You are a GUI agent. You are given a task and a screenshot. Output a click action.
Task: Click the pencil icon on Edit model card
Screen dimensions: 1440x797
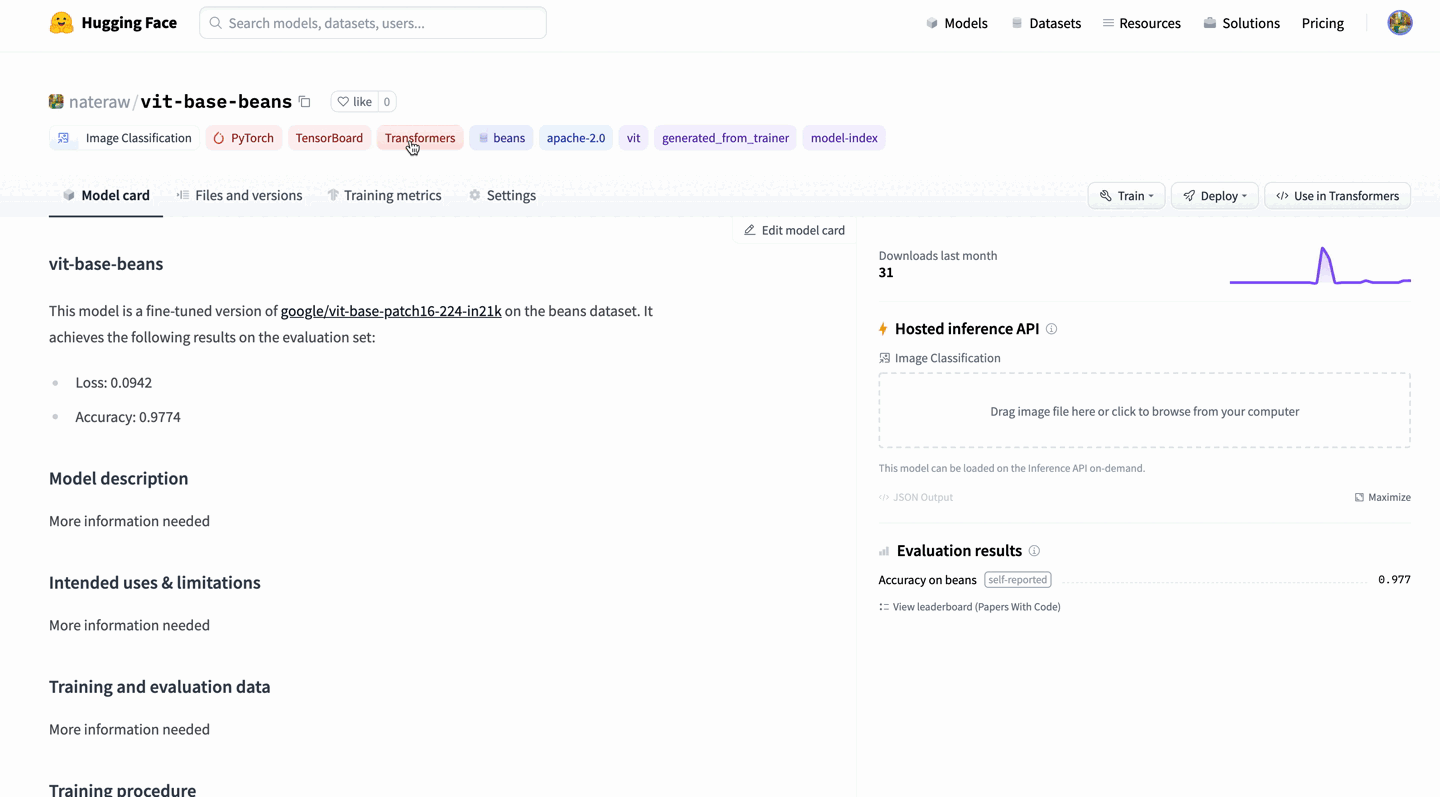(x=750, y=230)
